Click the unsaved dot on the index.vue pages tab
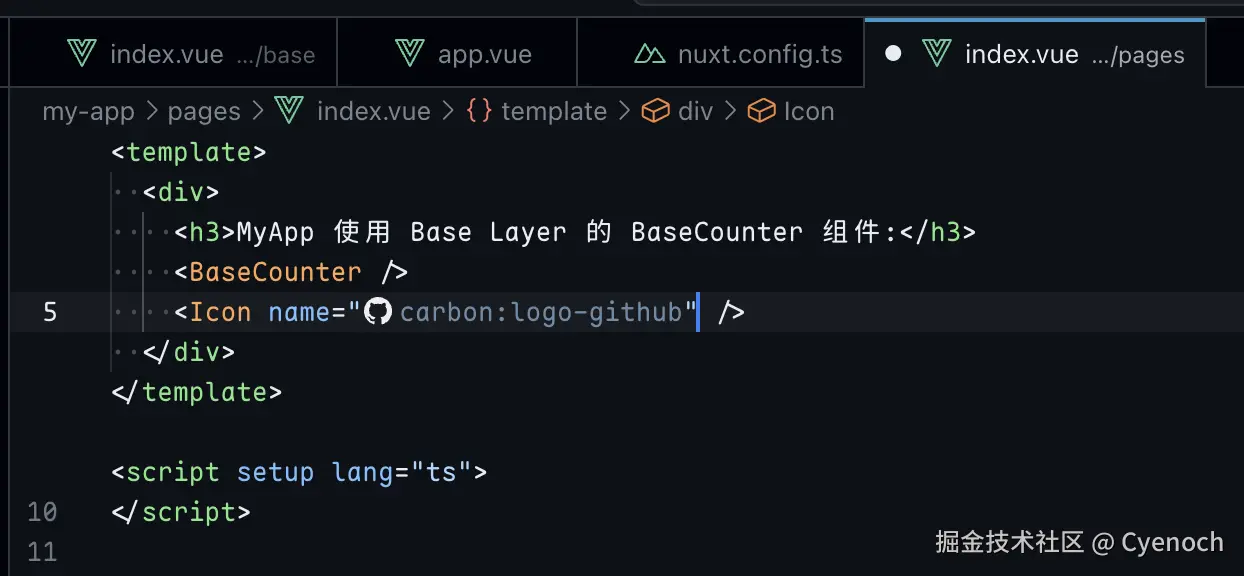Image resolution: width=1244 pixels, height=576 pixels. 893,53
